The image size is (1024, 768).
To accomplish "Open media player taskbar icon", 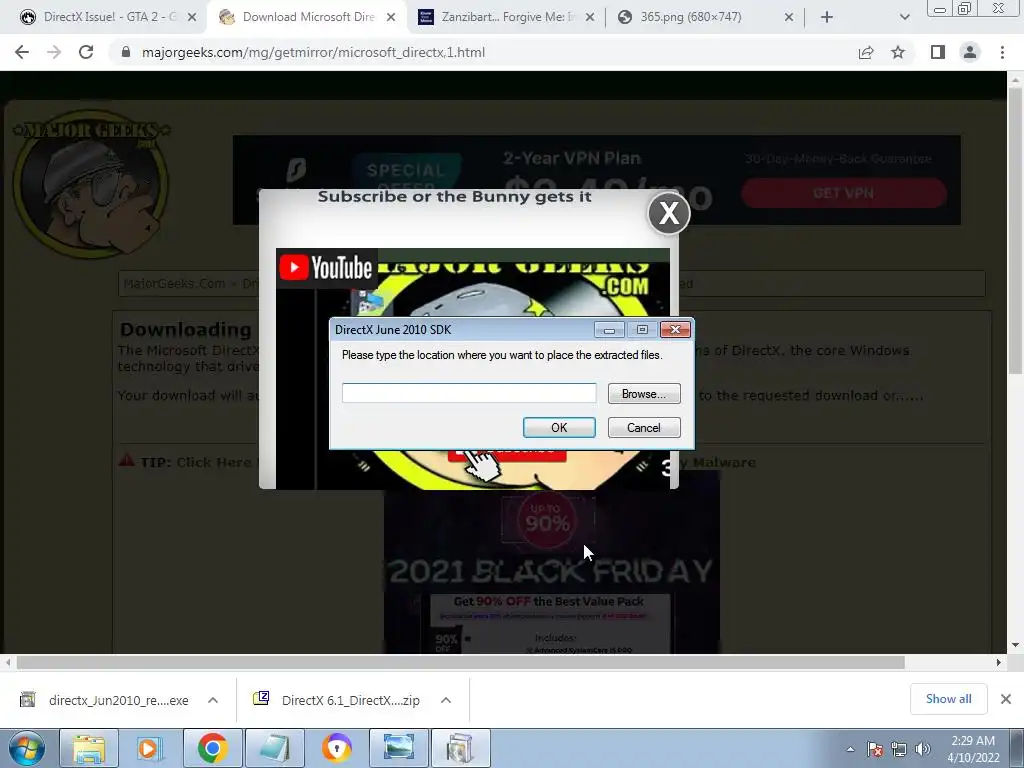I will [150, 748].
